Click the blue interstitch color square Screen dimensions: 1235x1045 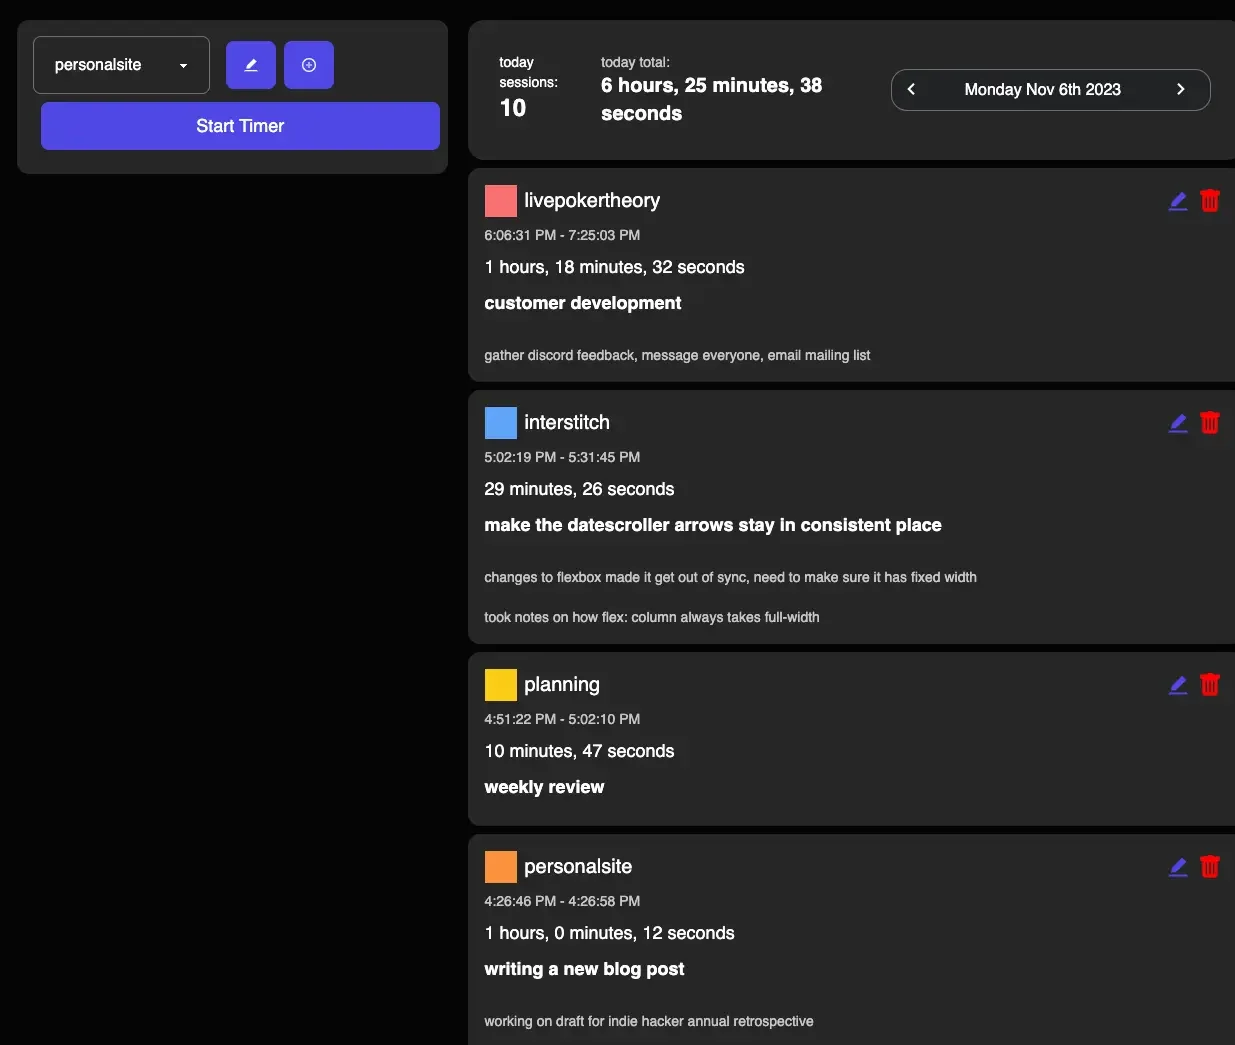pyautogui.click(x=501, y=423)
